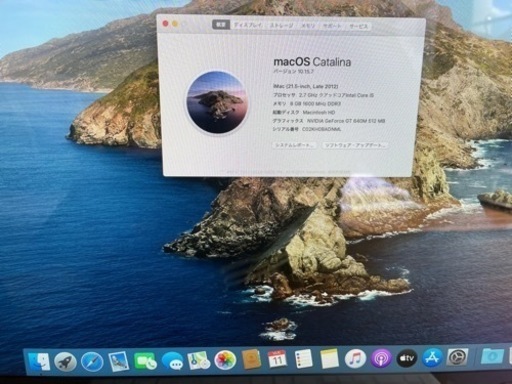Screen dimensions: 512x384
Task: Switch to the サポート tab
Action: (332, 26)
